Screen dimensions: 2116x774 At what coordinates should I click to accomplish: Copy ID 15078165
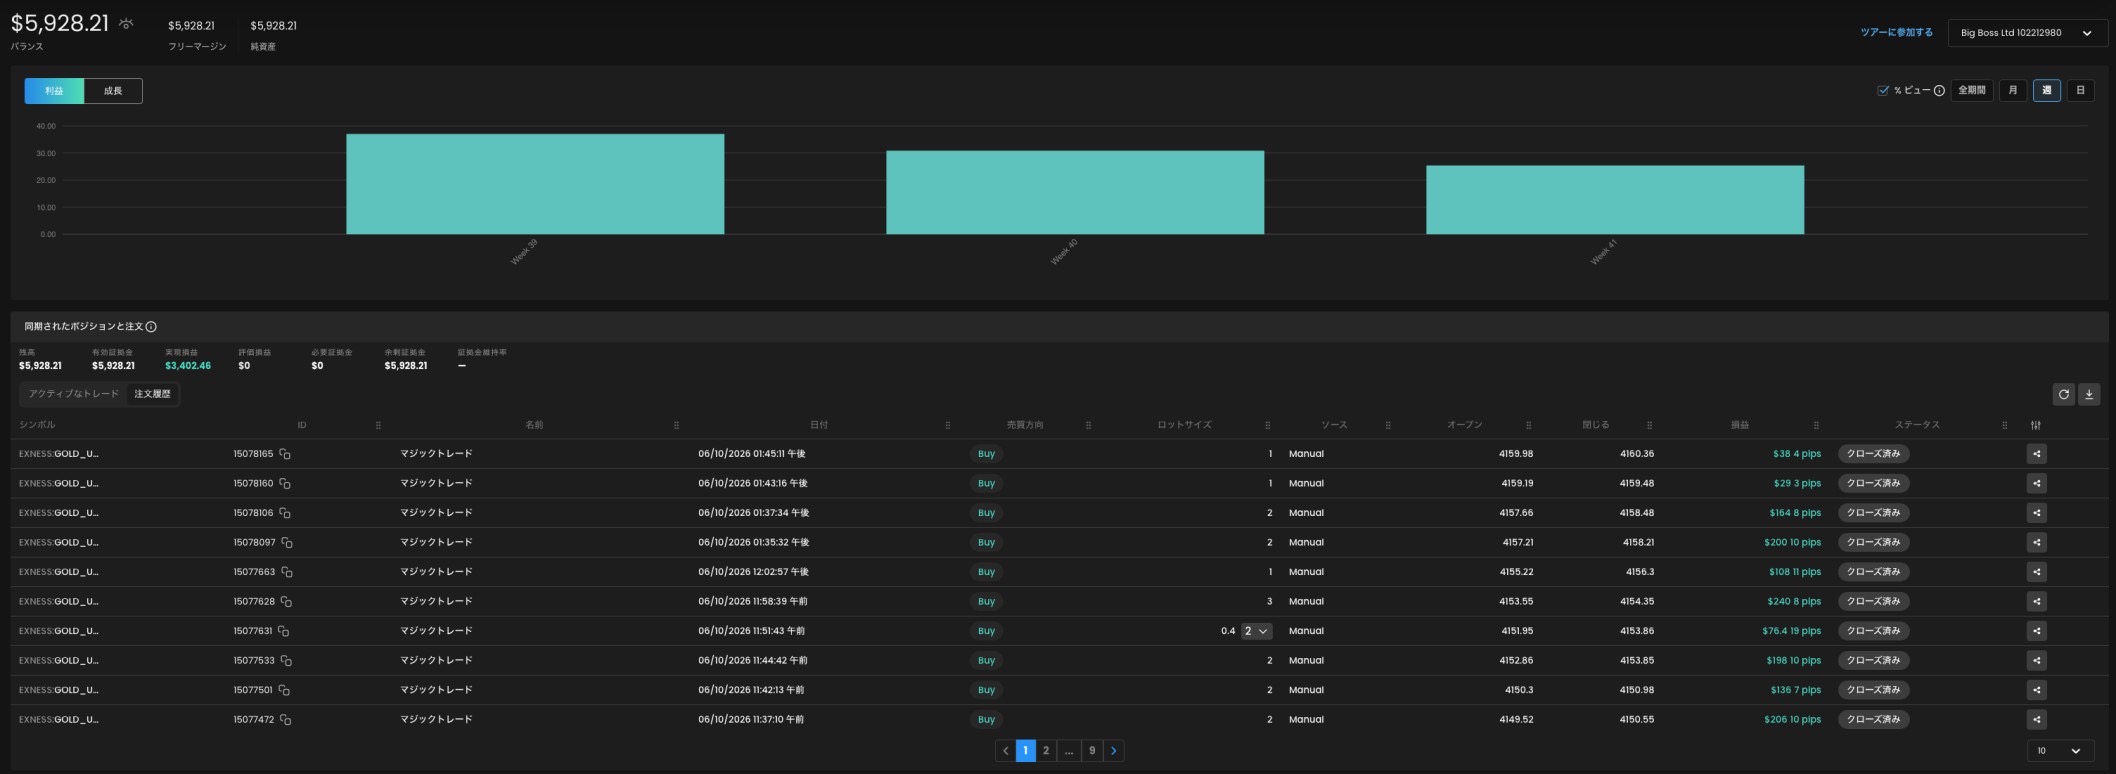point(285,454)
